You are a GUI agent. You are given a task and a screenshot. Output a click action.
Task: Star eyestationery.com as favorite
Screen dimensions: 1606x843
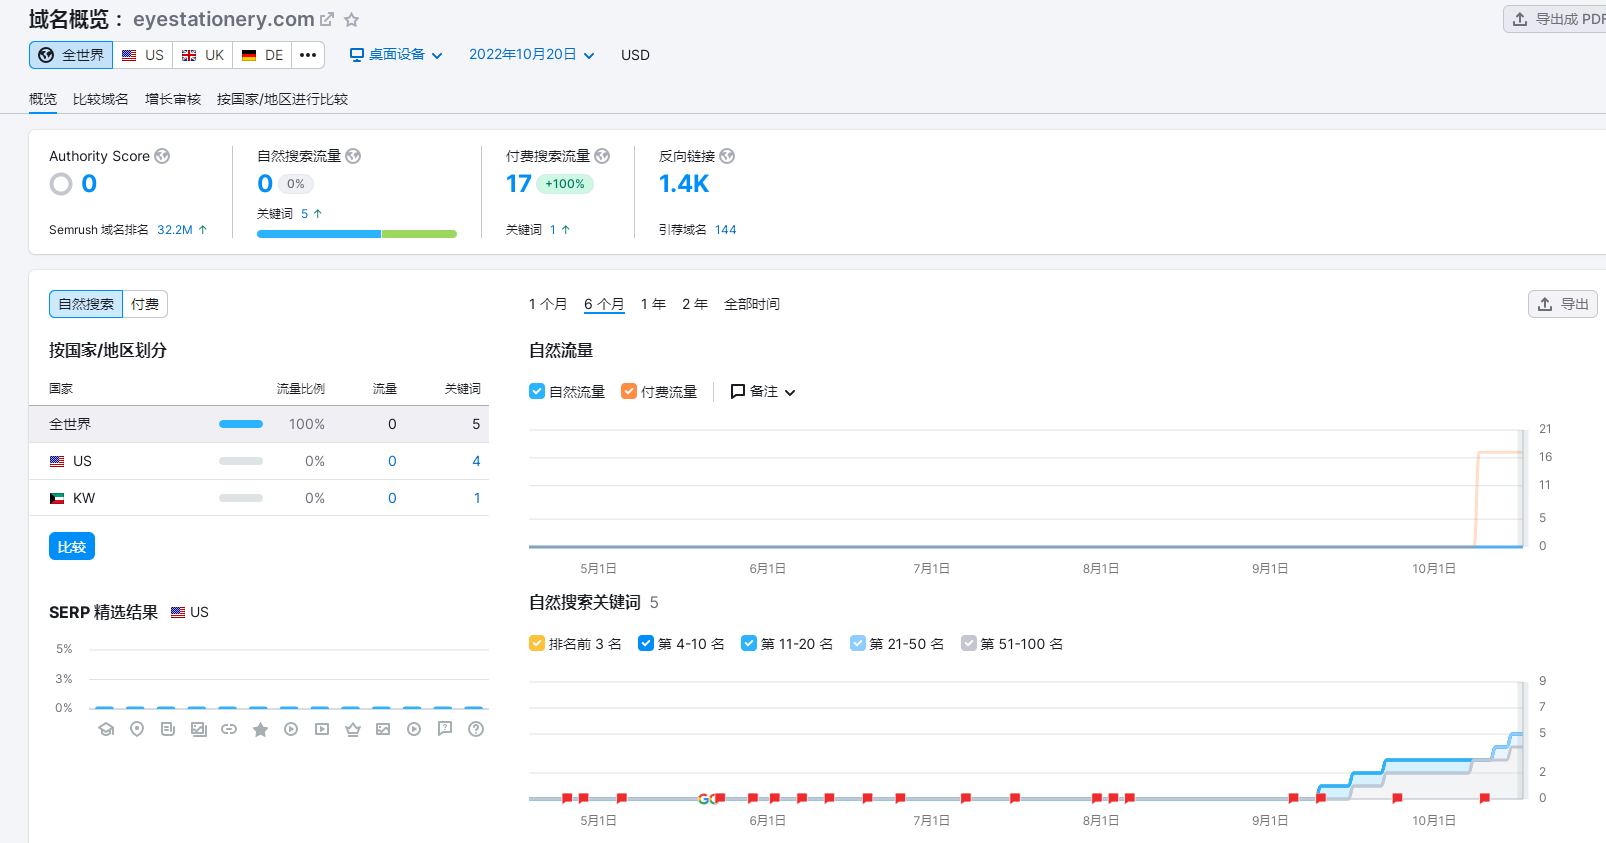pos(351,19)
